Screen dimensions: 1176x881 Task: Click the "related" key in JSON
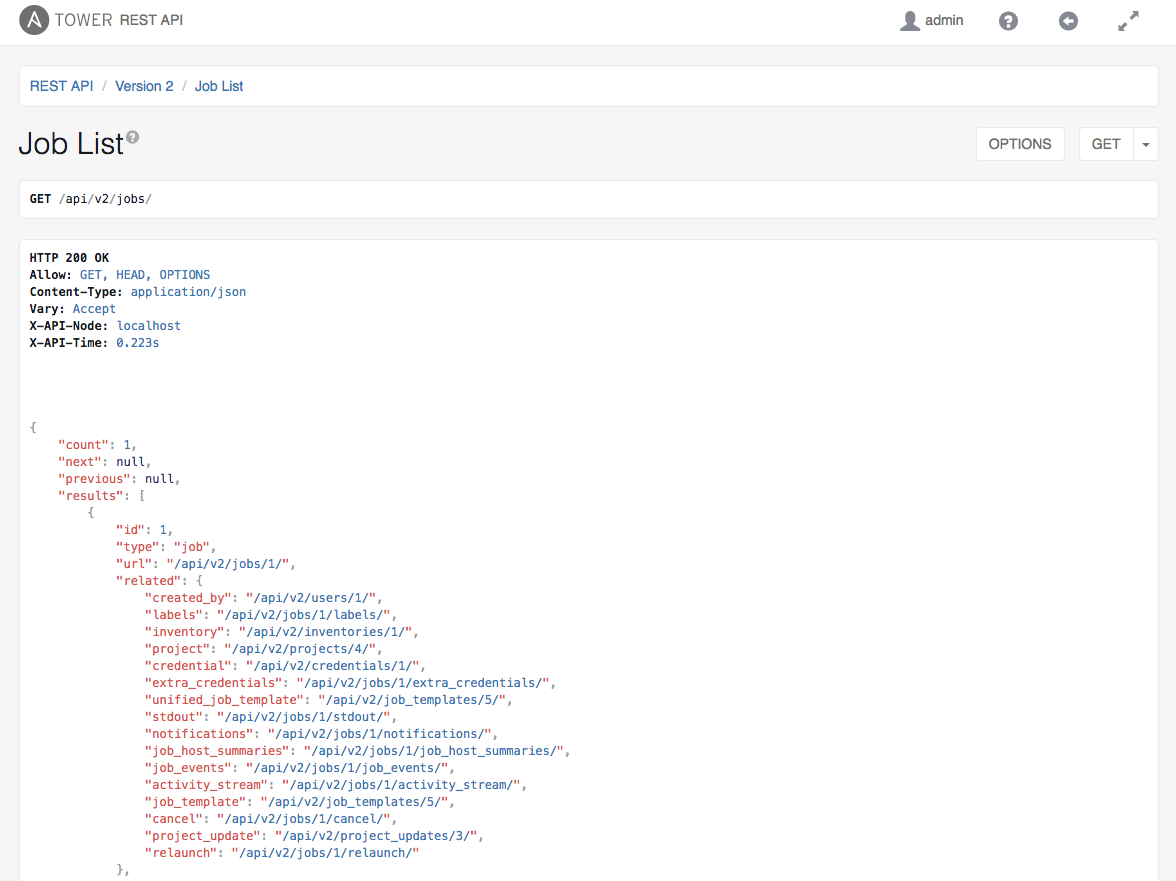tap(148, 580)
